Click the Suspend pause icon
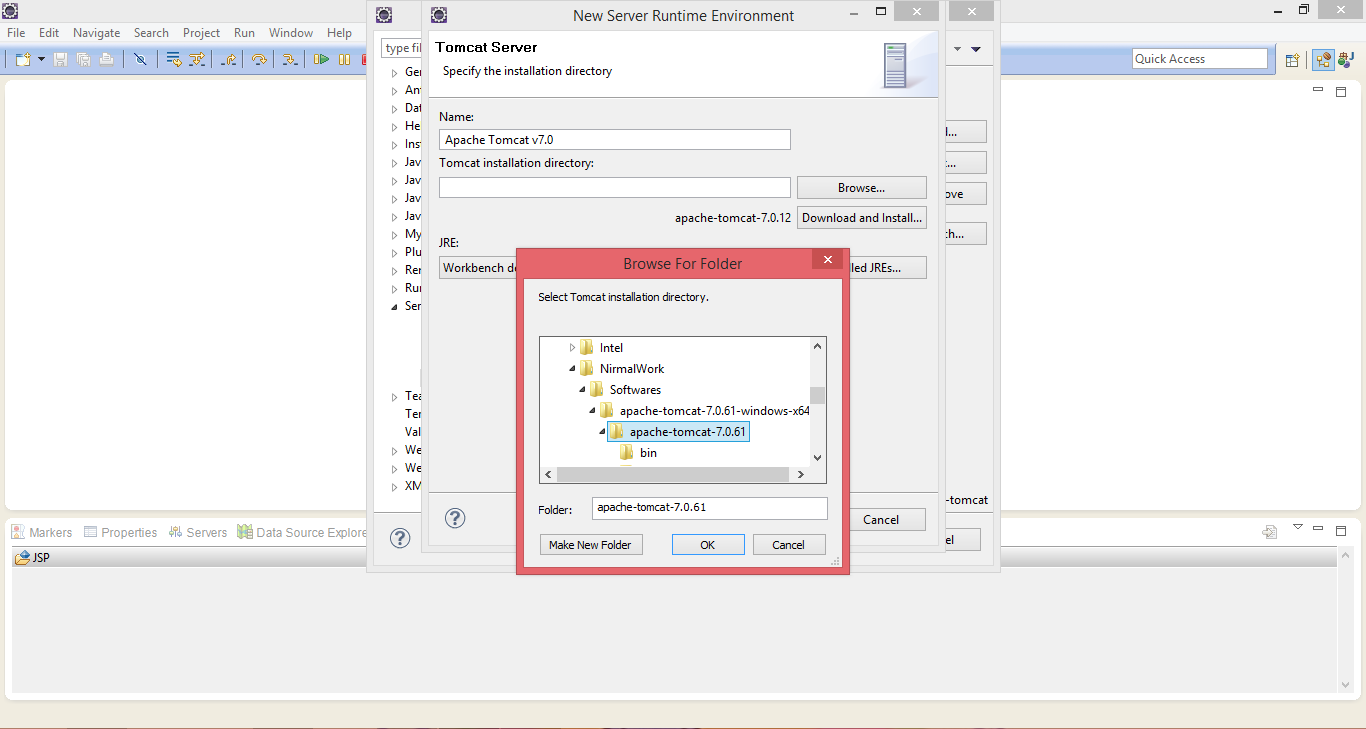This screenshot has width=1366, height=729. 344,59
